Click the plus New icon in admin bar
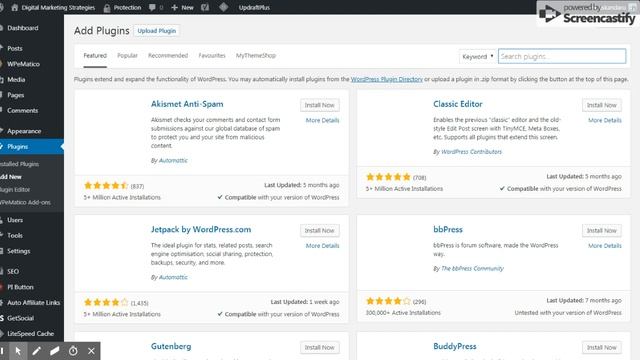 click(174, 7)
